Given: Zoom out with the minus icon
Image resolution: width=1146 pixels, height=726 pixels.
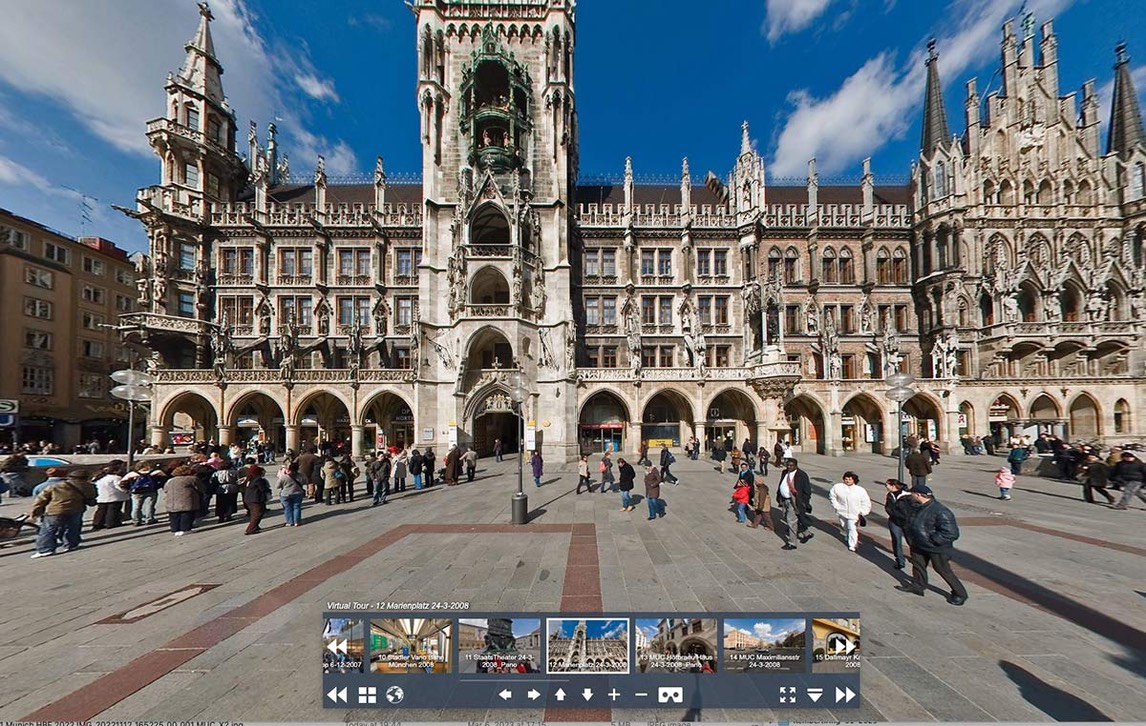Looking at the screenshot, I should [641, 694].
